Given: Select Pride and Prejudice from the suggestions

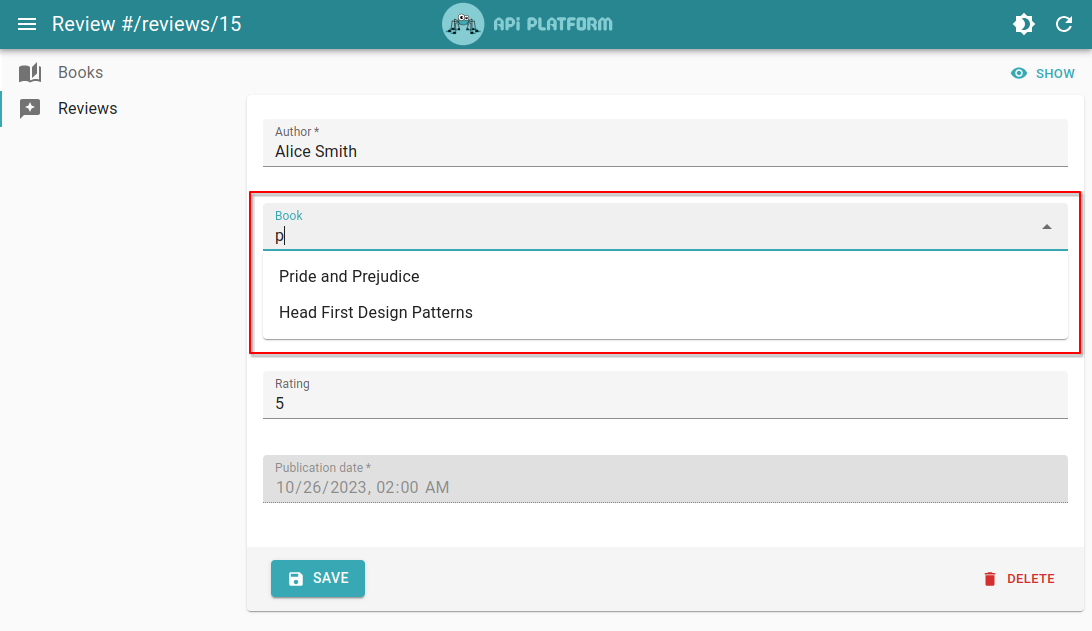Looking at the screenshot, I should tap(349, 276).
